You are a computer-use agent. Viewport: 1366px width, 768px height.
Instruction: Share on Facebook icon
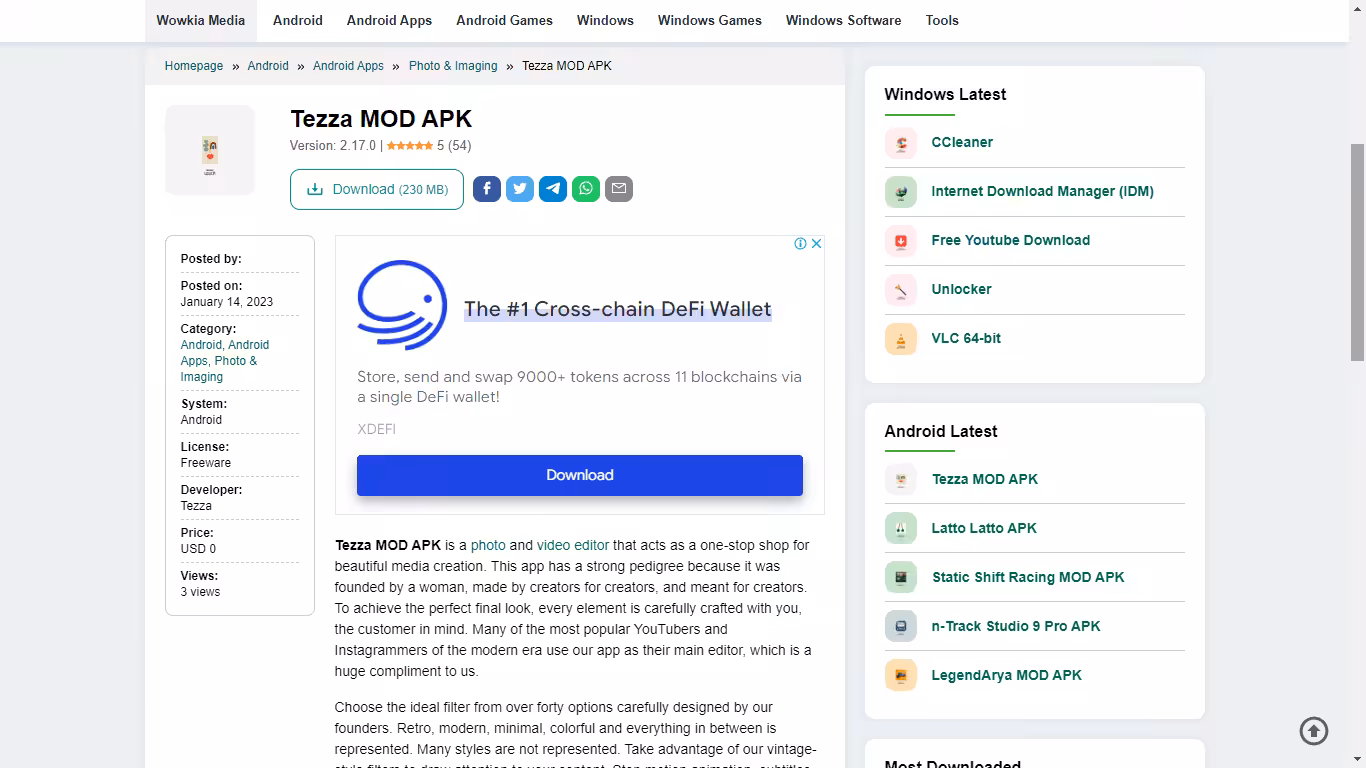pyautogui.click(x=487, y=189)
